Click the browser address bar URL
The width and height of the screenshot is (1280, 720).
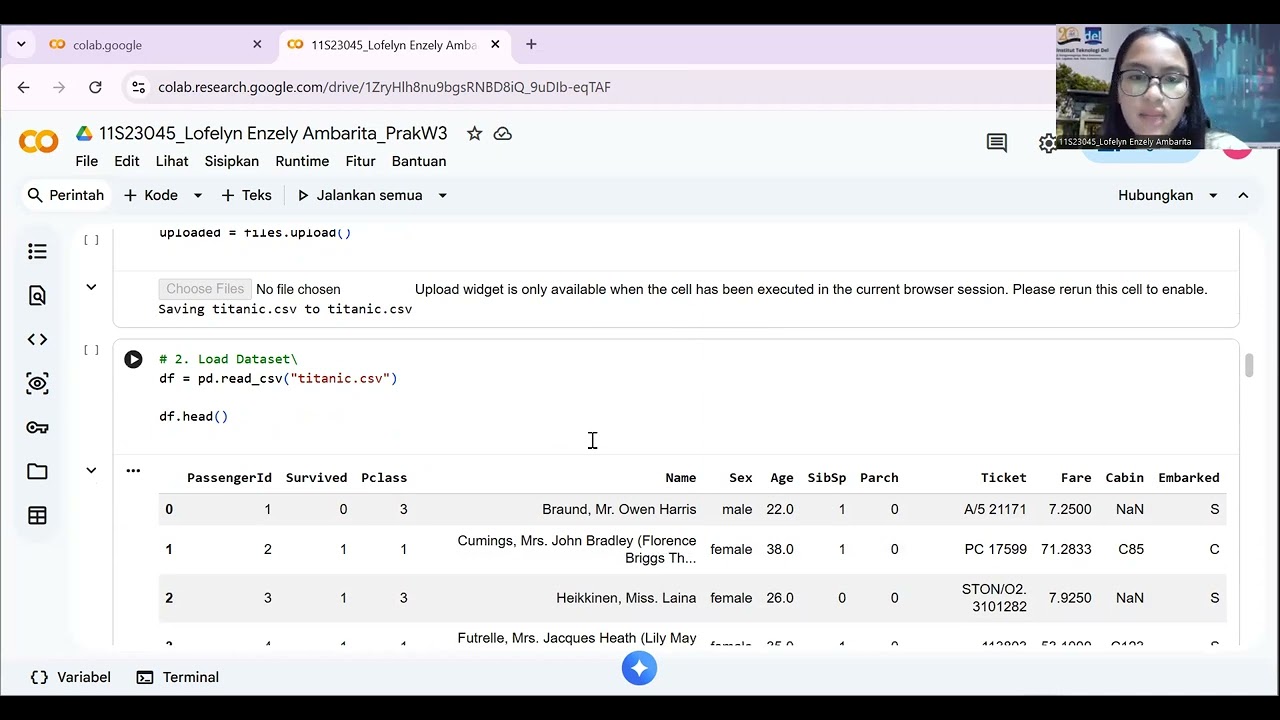pyautogui.click(x=384, y=87)
